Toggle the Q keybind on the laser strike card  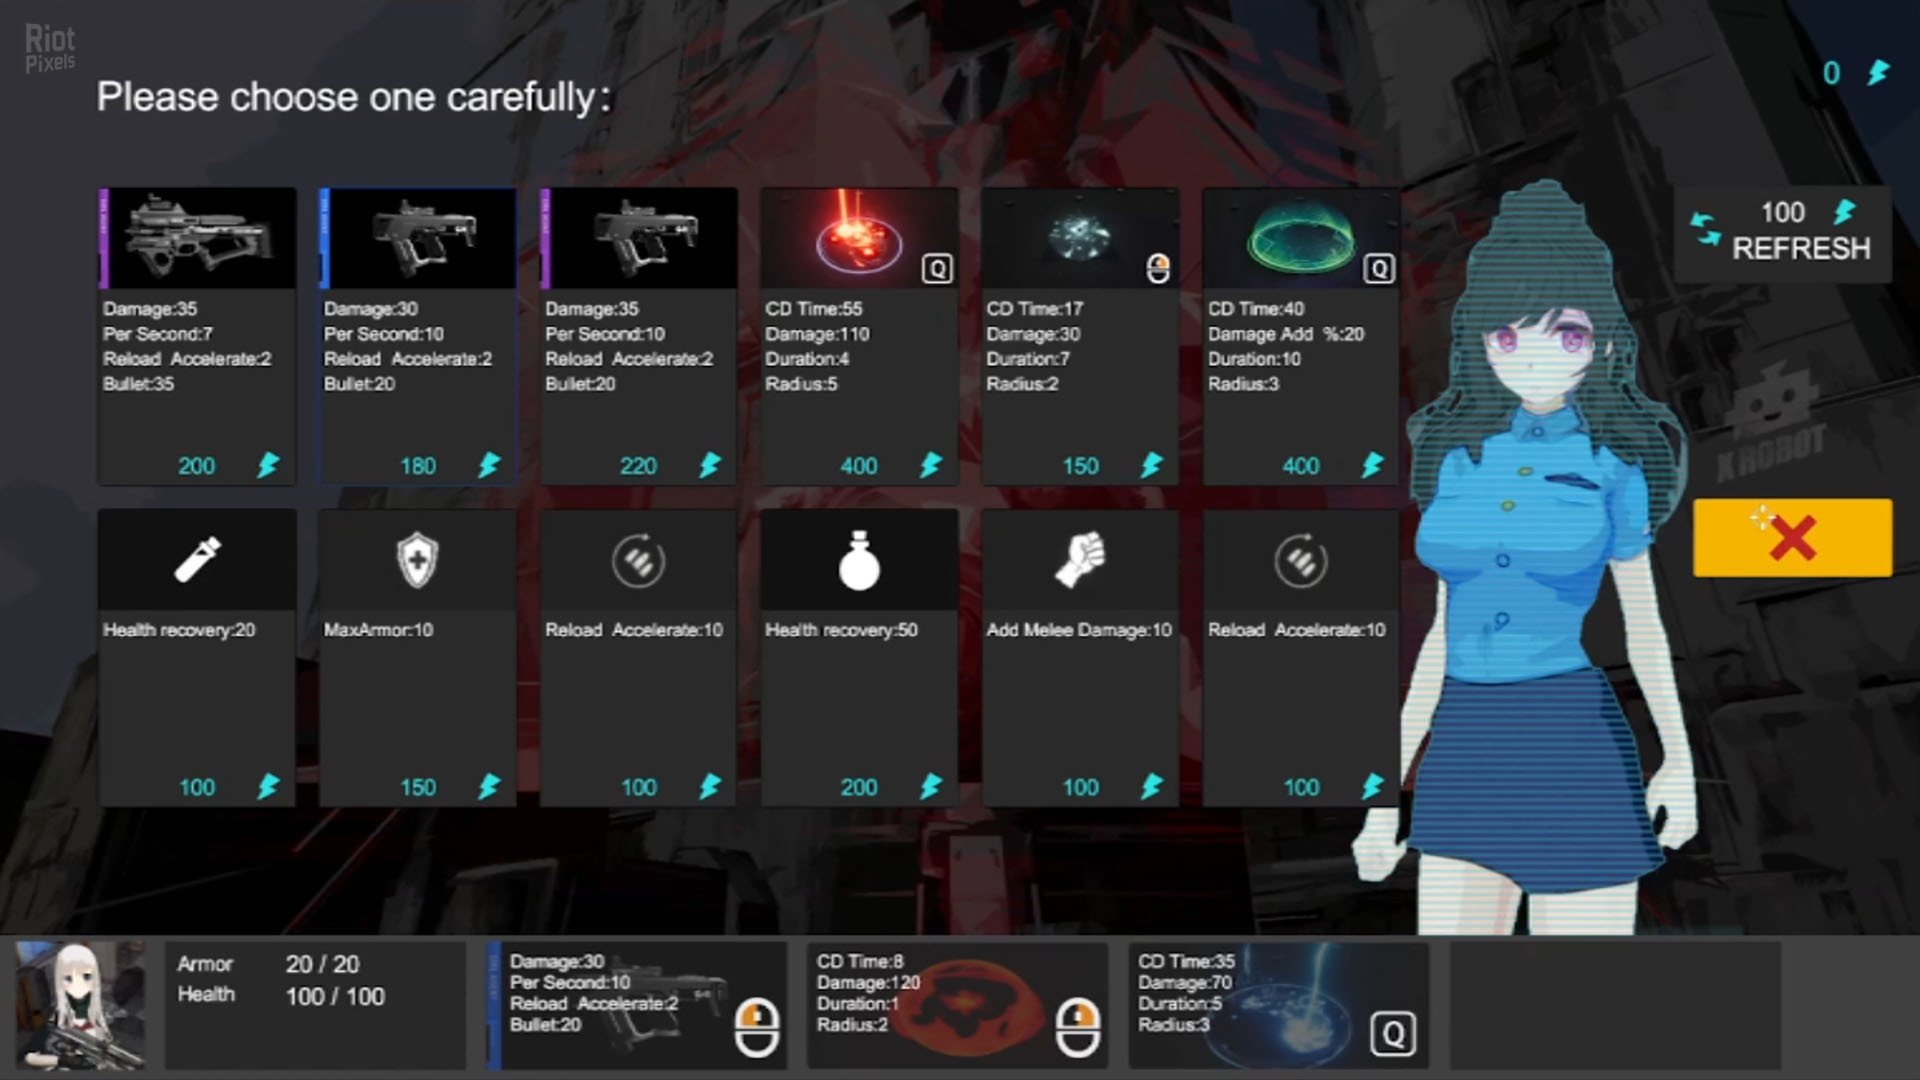pyautogui.click(x=935, y=269)
